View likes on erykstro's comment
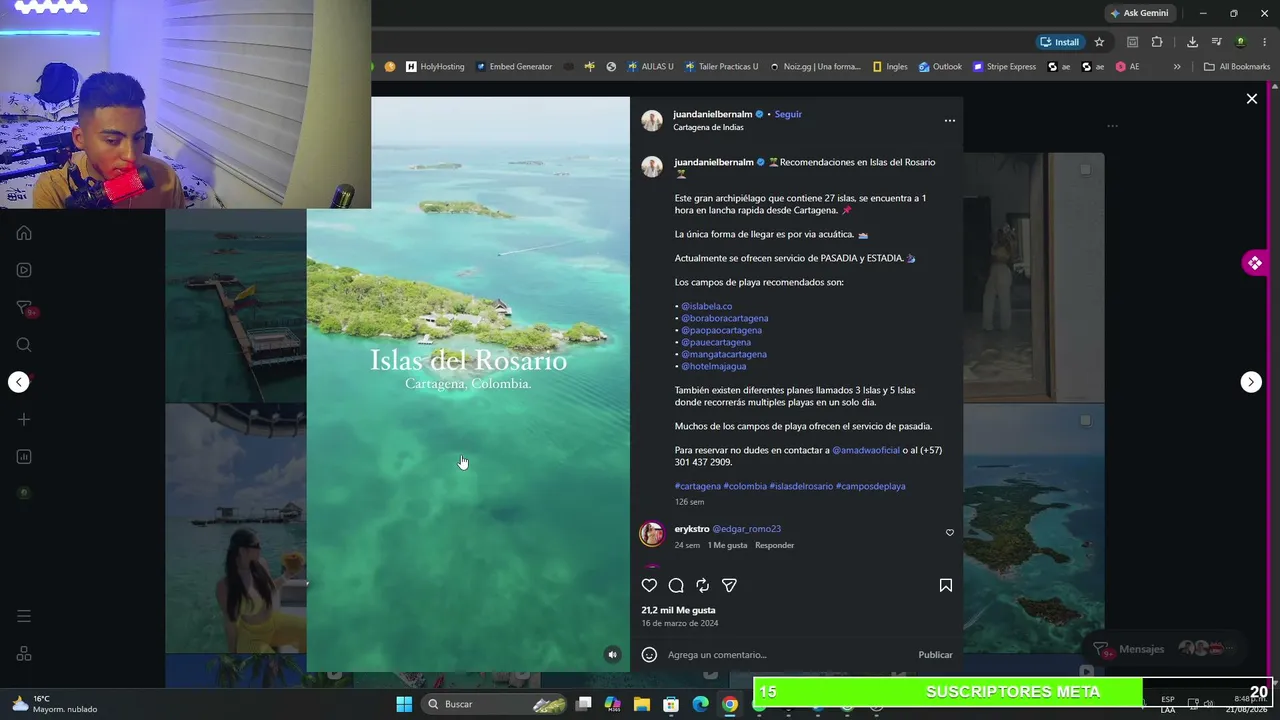This screenshot has height=720, width=1280. (727, 545)
